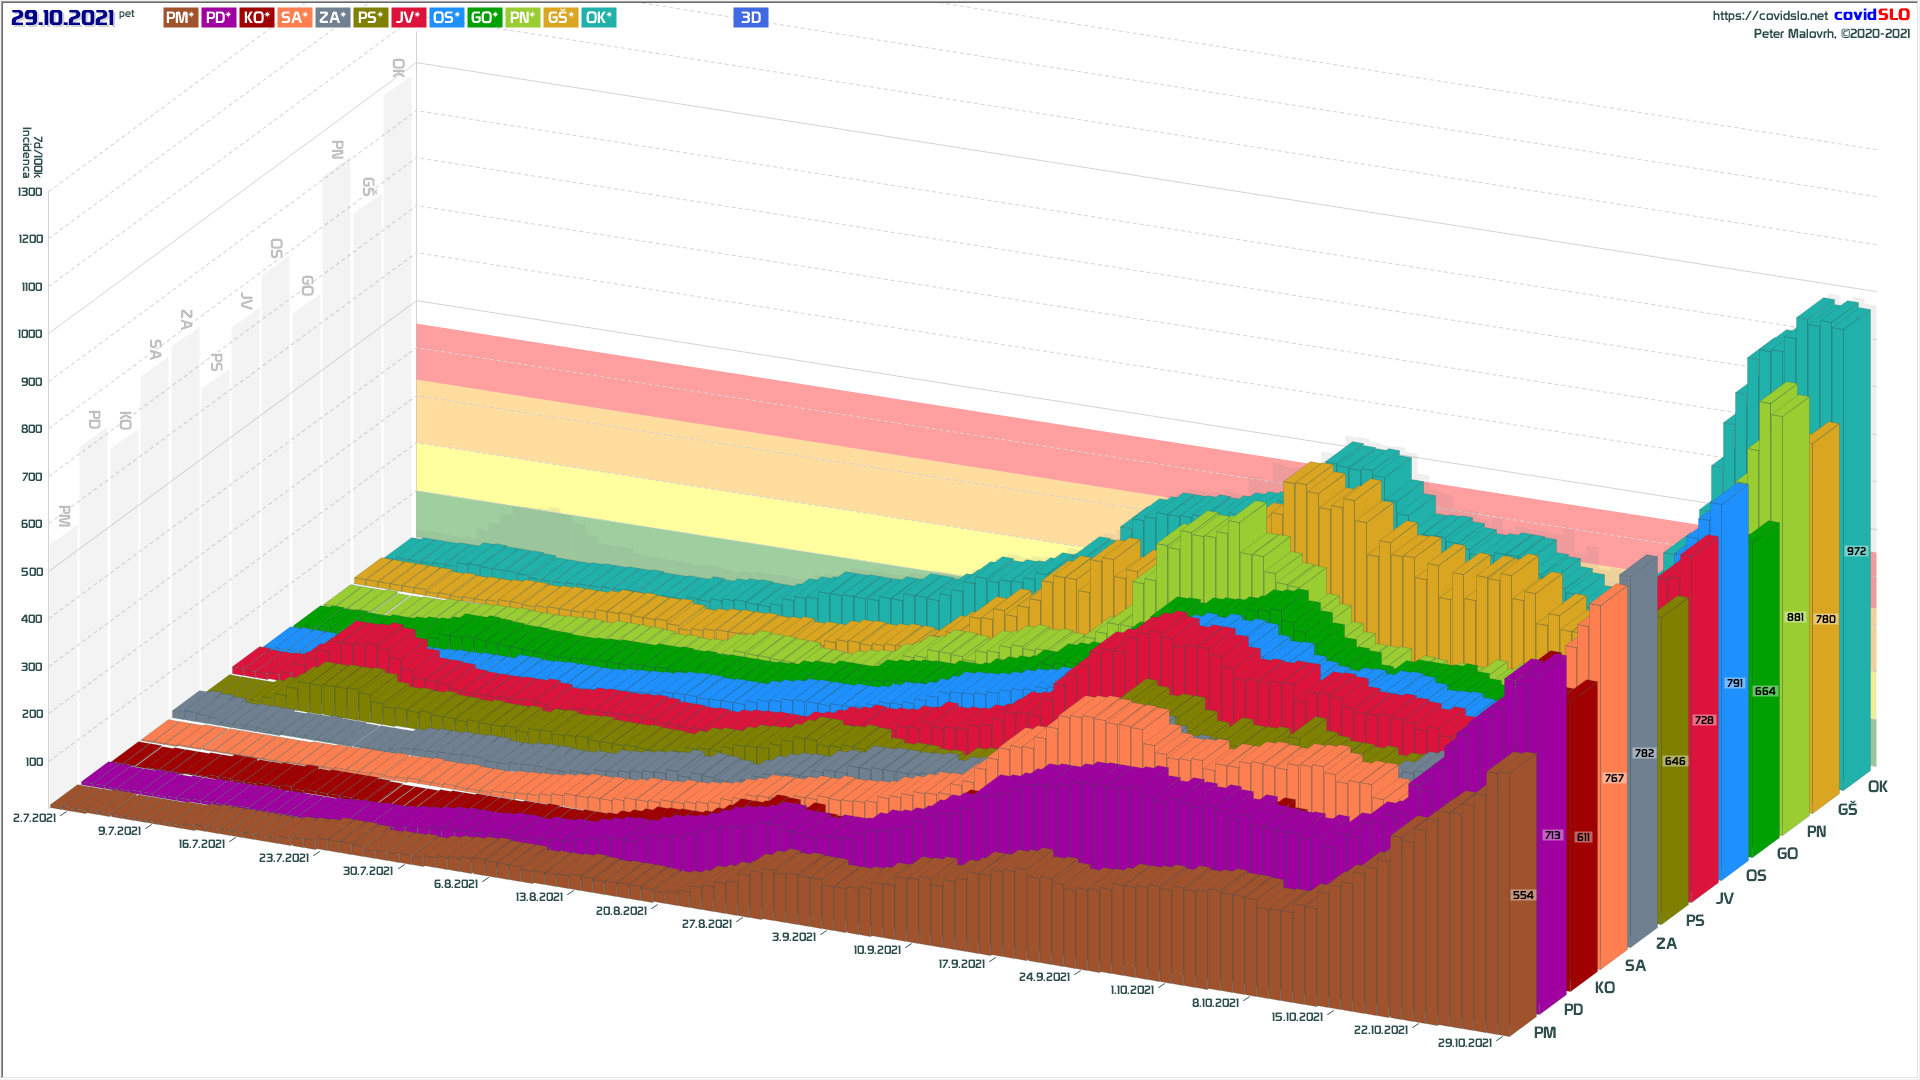Select the 2.7.2021 axis date tick
This screenshot has height=1080, width=1920.
click(34, 818)
